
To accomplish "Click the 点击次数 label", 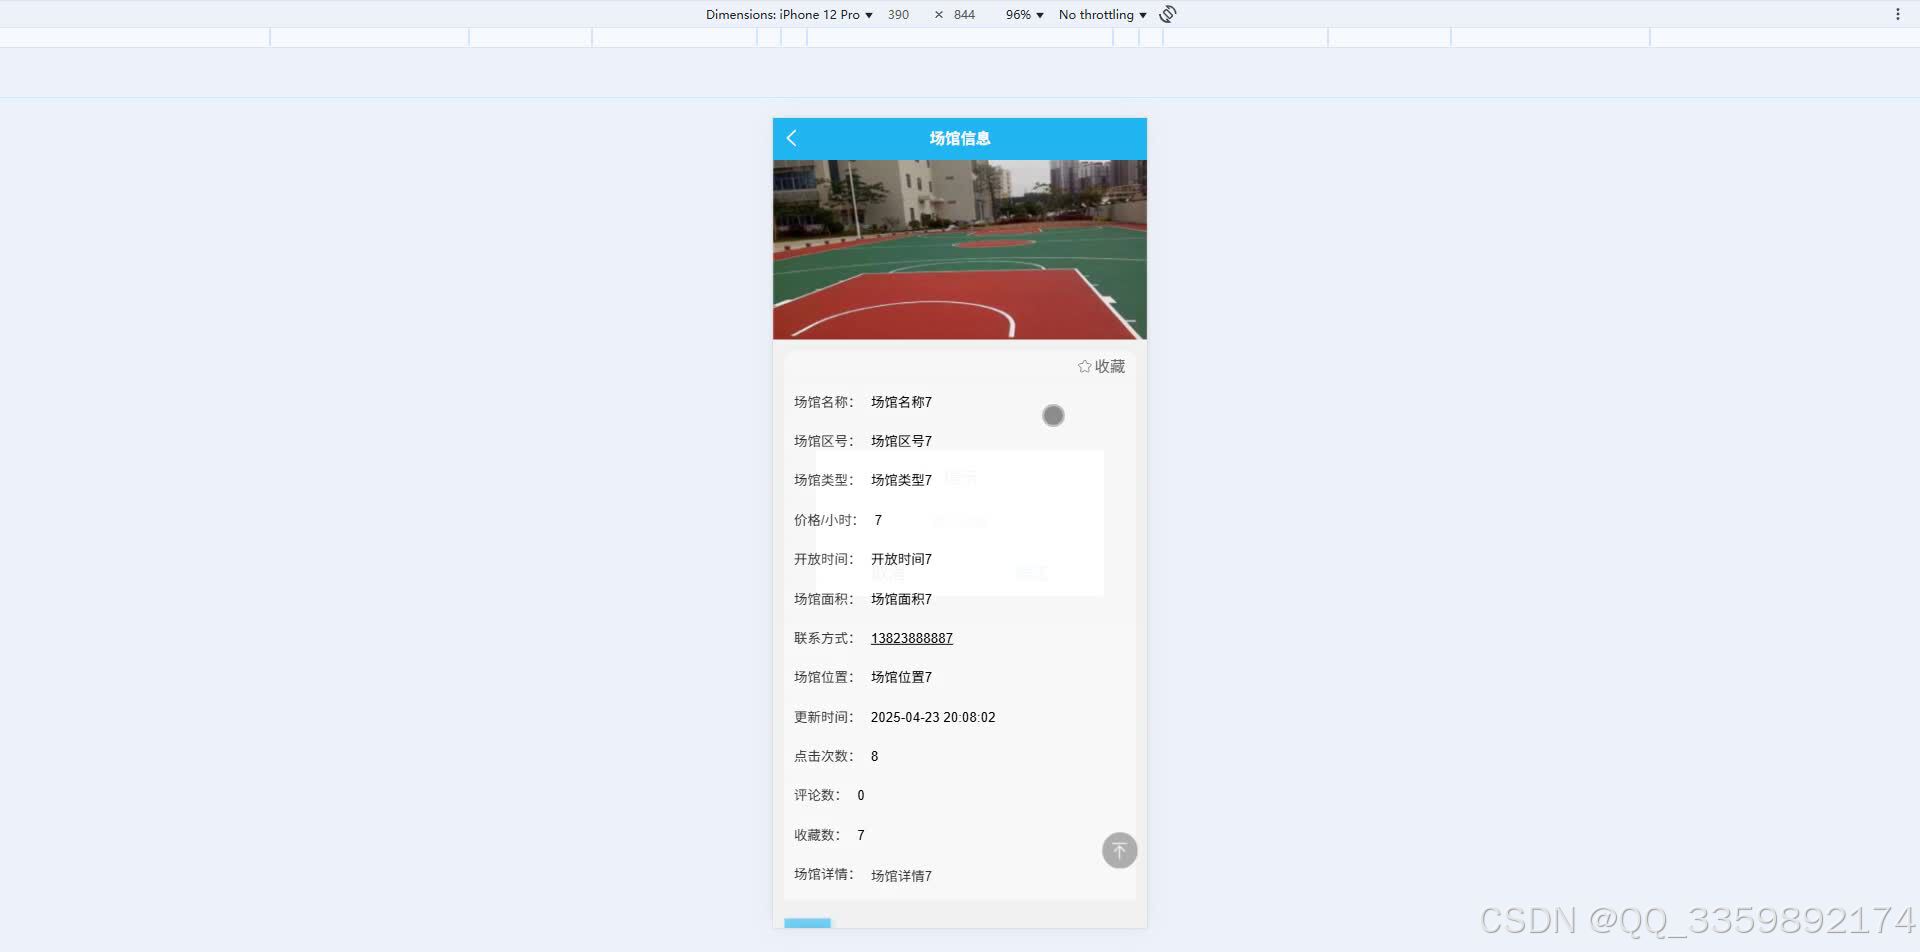I will tap(824, 756).
